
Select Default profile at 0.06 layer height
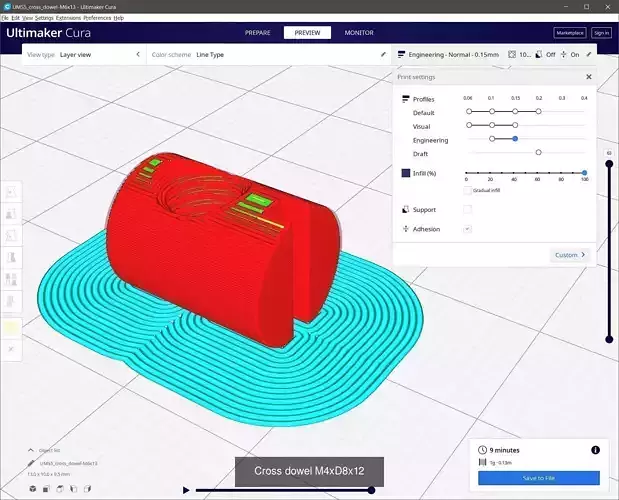(x=469, y=111)
